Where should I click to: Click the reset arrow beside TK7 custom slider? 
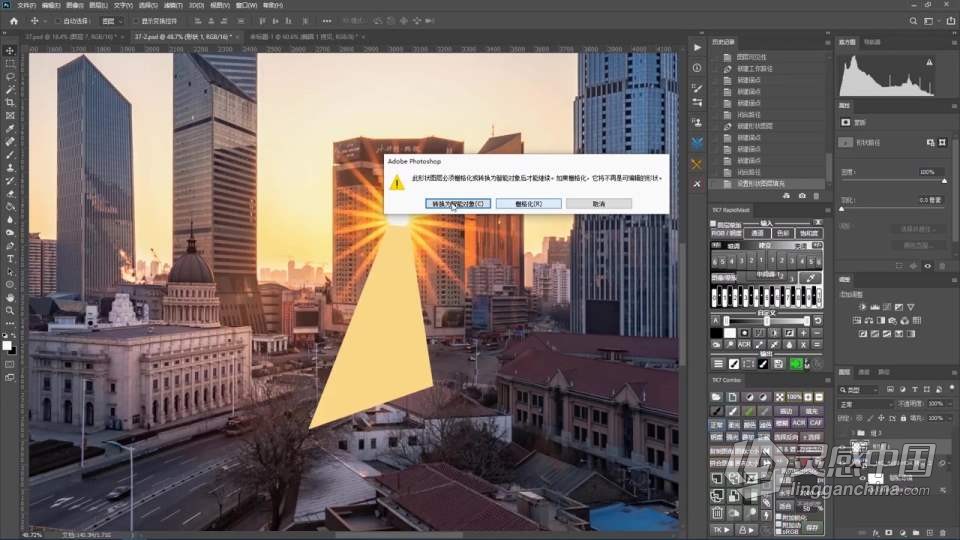point(817,321)
